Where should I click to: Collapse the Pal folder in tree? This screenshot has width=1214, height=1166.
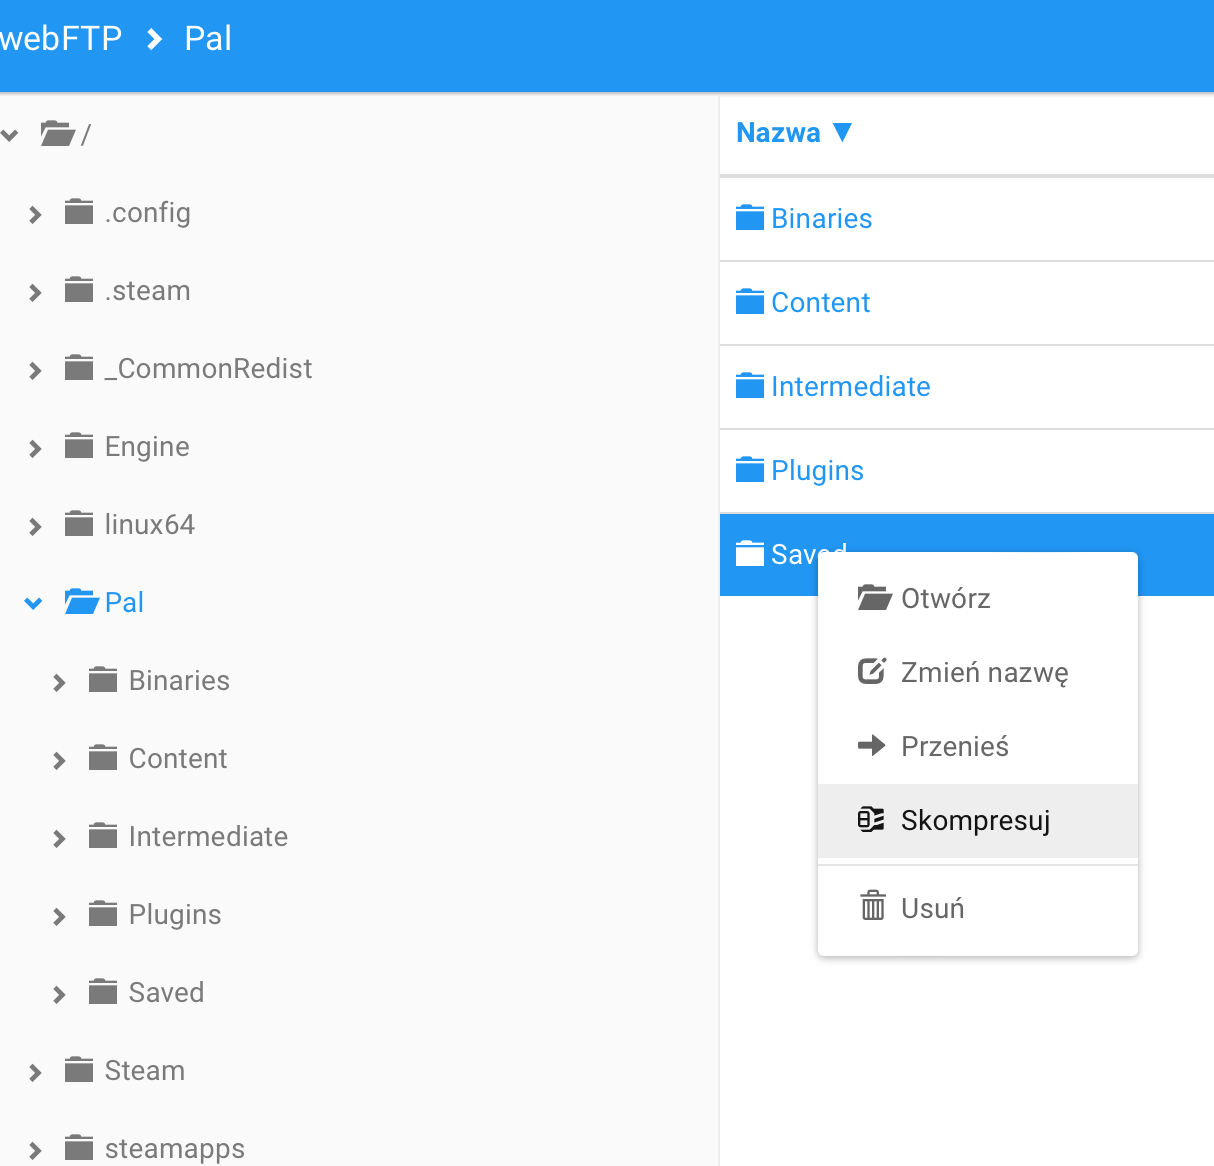click(x=33, y=603)
